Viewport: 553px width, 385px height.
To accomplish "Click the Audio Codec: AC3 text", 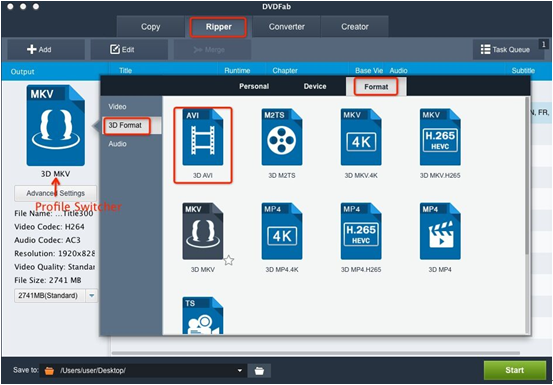I will tap(47, 240).
